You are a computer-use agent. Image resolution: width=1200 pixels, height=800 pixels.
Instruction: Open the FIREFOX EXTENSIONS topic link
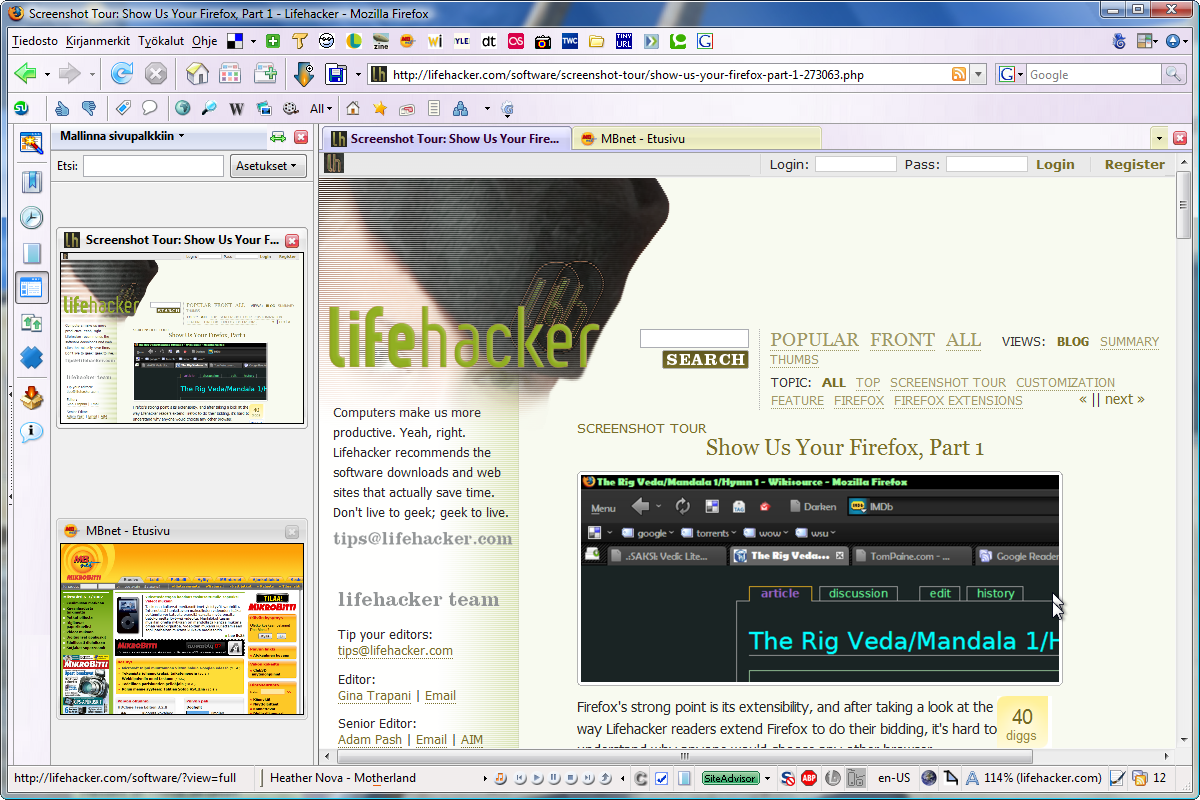958,401
